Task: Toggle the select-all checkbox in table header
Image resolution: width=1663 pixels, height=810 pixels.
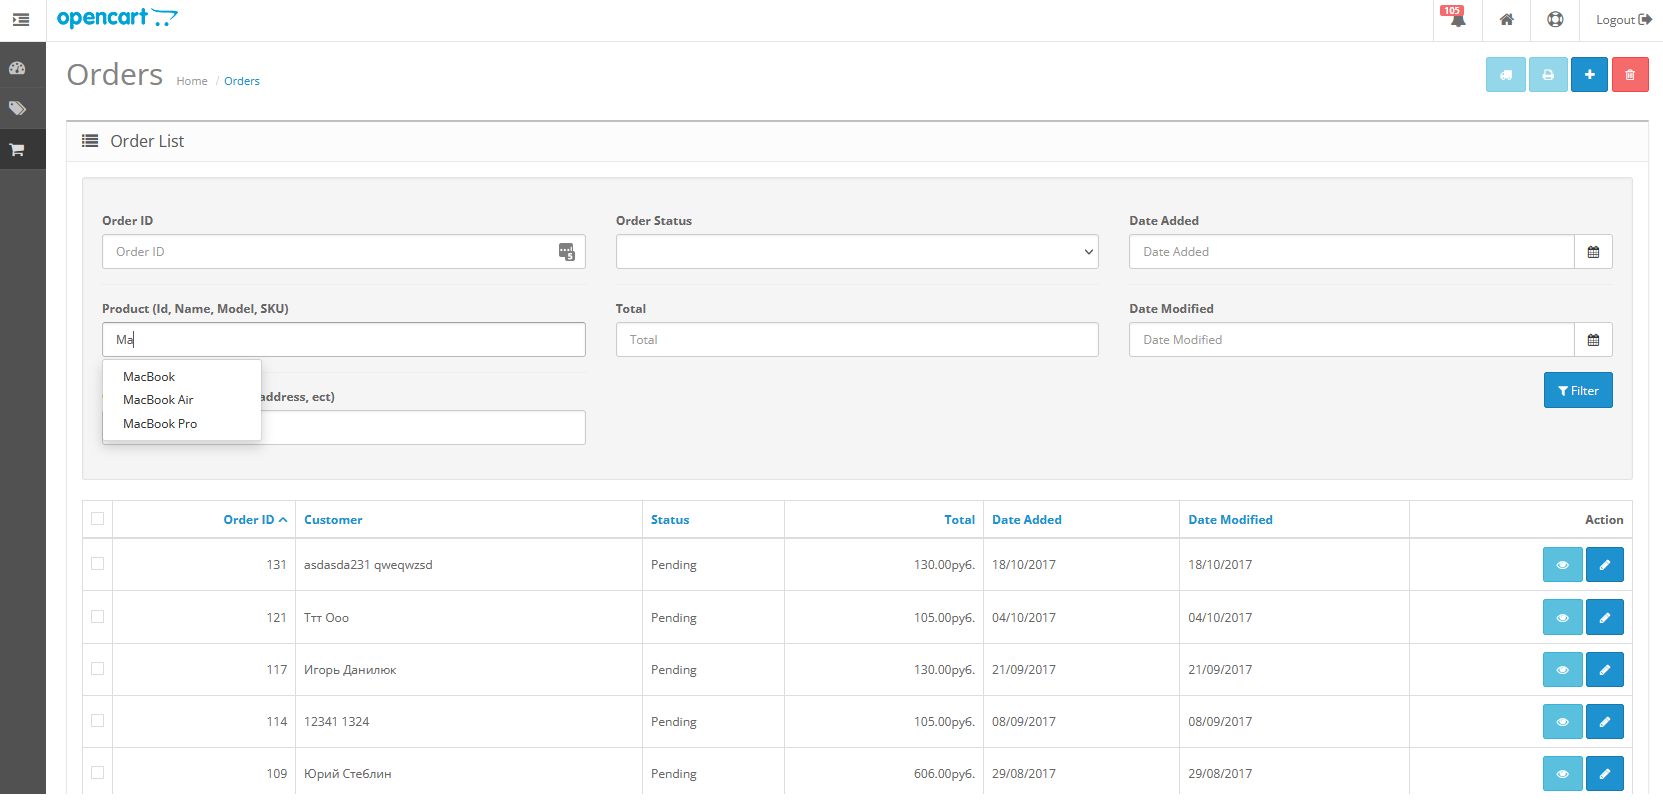Action: tap(97, 519)
